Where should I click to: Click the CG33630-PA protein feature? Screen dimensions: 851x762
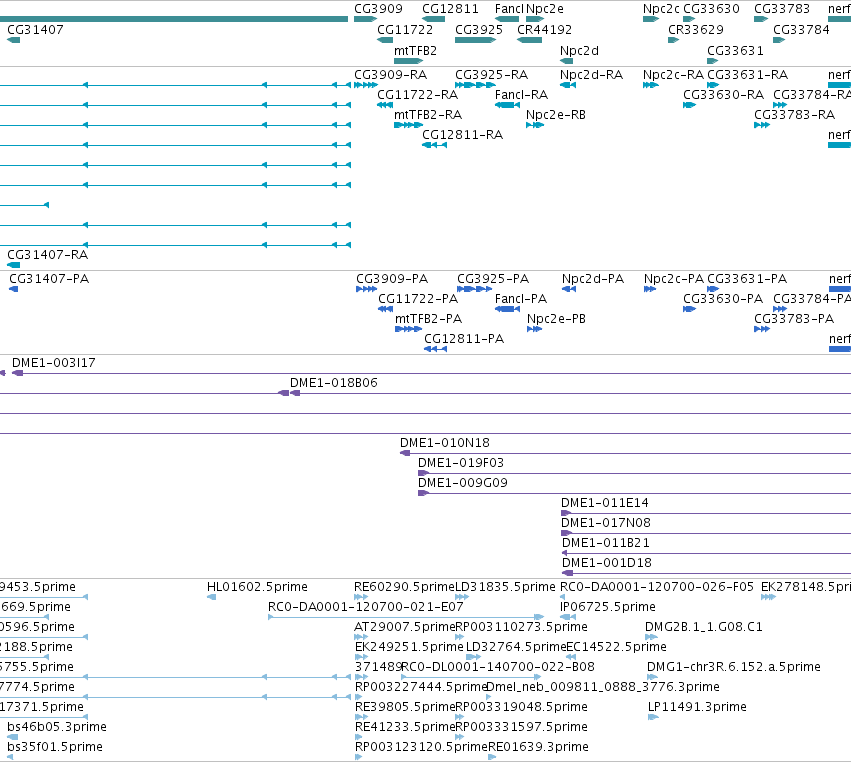pyautogui.click(x=689, y=309)
